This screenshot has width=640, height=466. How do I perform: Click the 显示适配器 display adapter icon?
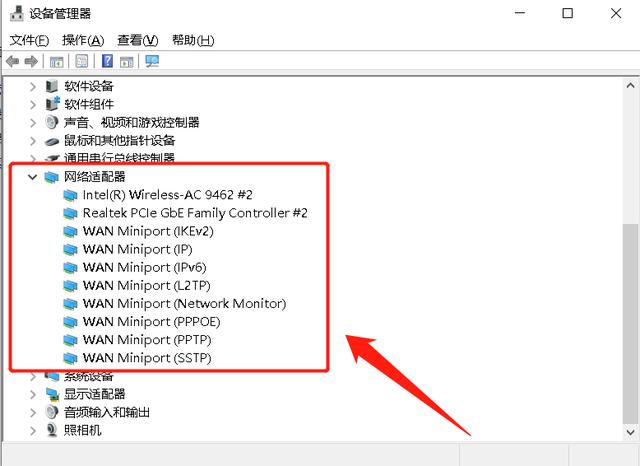pos(52,394)
